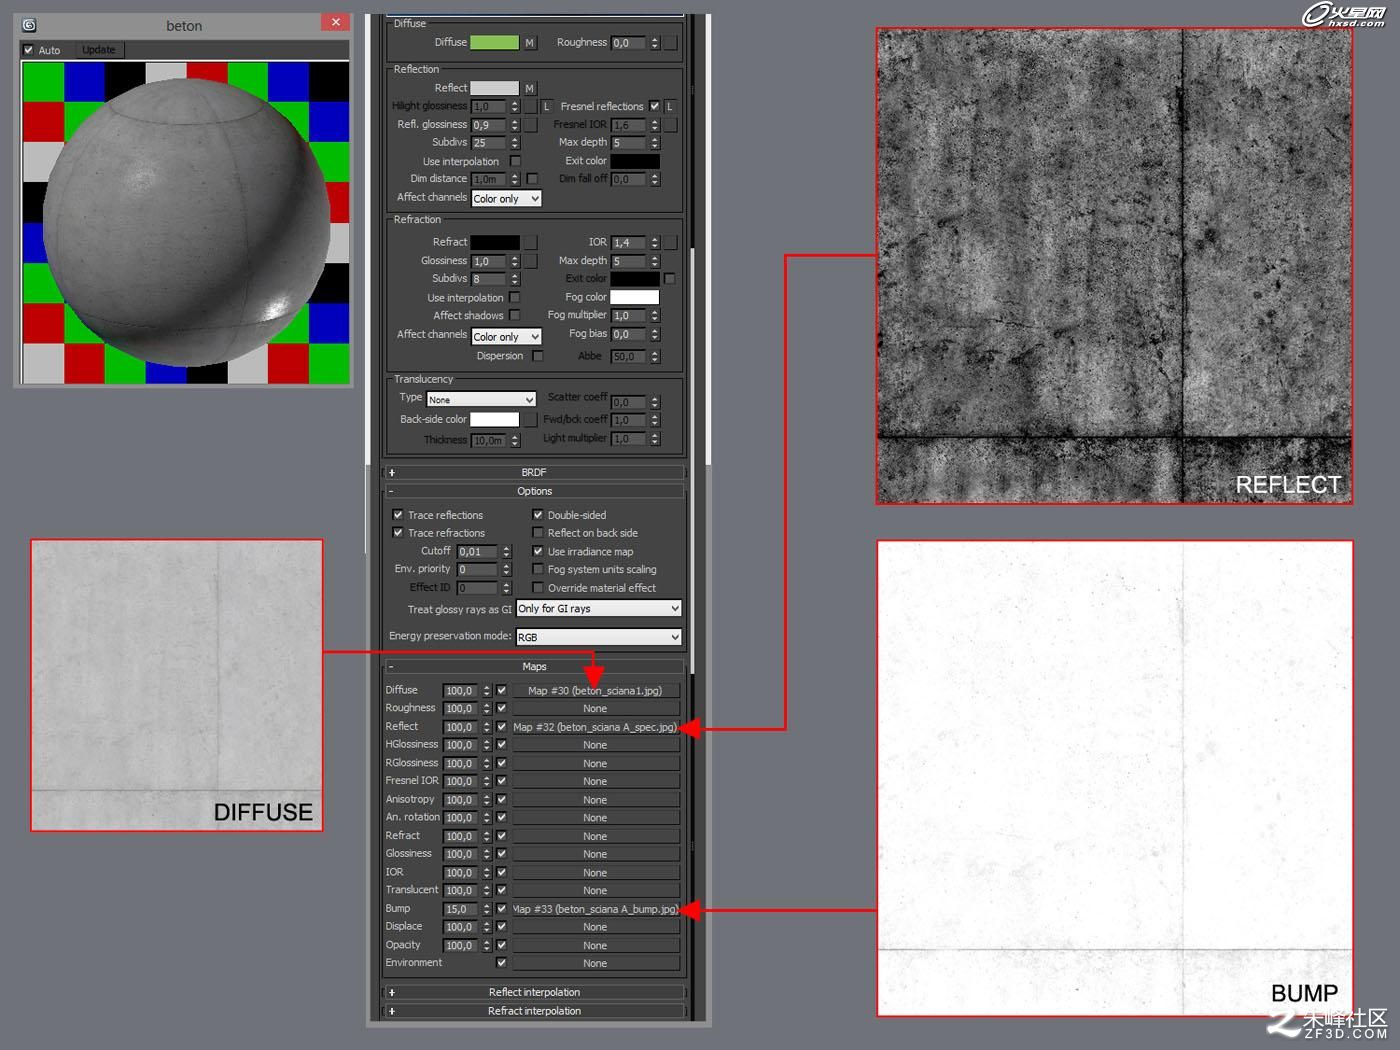Click the L lock button beside Hilight glossiness
Image resolution: width=1400 pixels, height=1050 pixels.
(546, 106)
